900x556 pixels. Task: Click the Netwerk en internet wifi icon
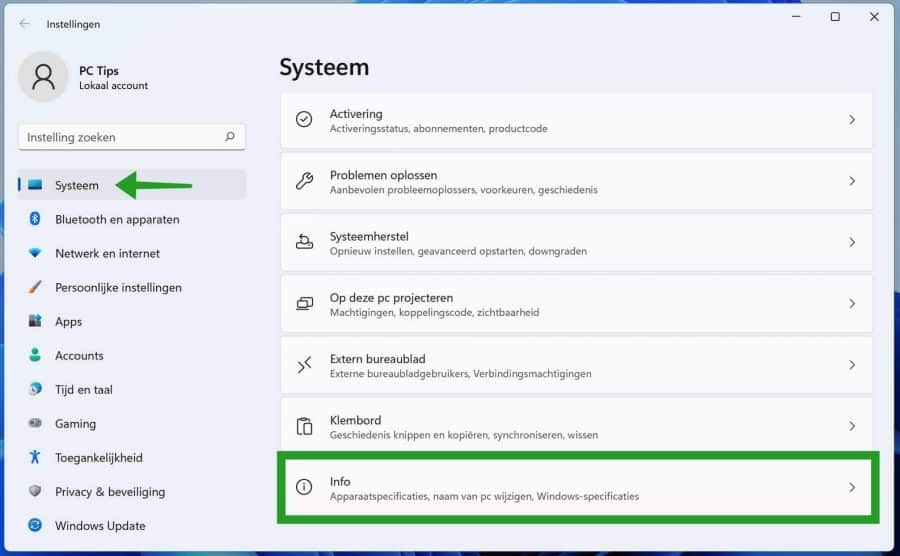(x=35, y=253)
